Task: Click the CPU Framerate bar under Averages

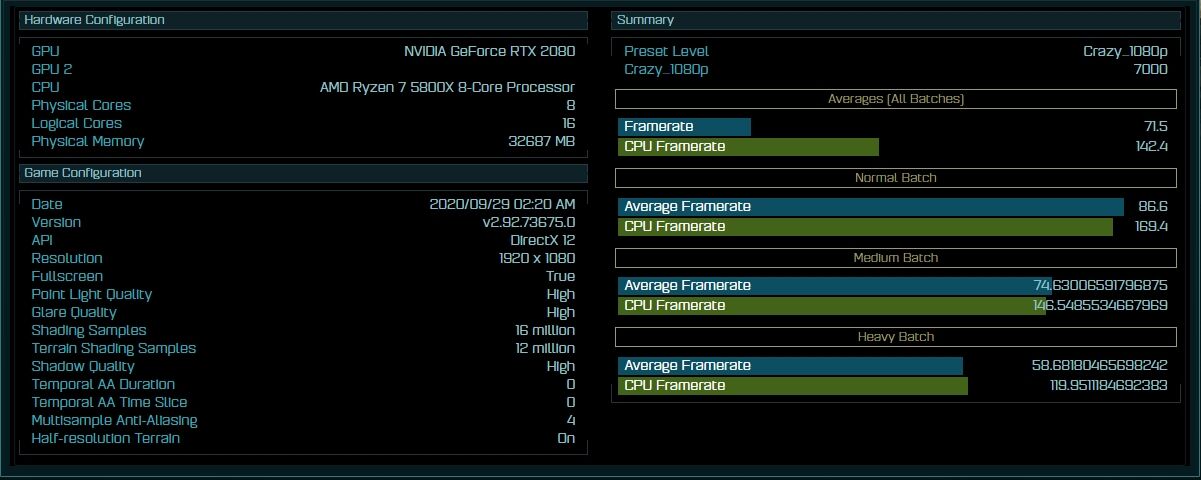Action: [x=748, y=147]
